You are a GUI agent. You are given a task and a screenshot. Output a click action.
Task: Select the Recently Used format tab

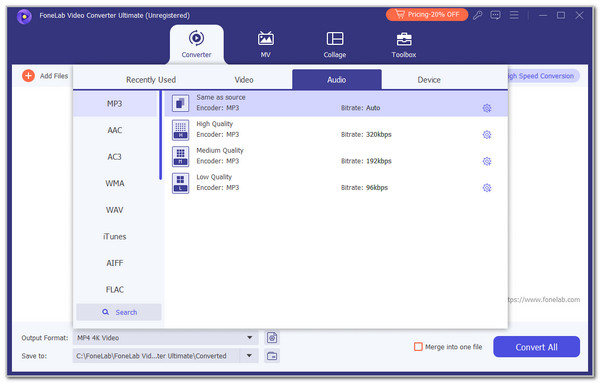[151, 80]
